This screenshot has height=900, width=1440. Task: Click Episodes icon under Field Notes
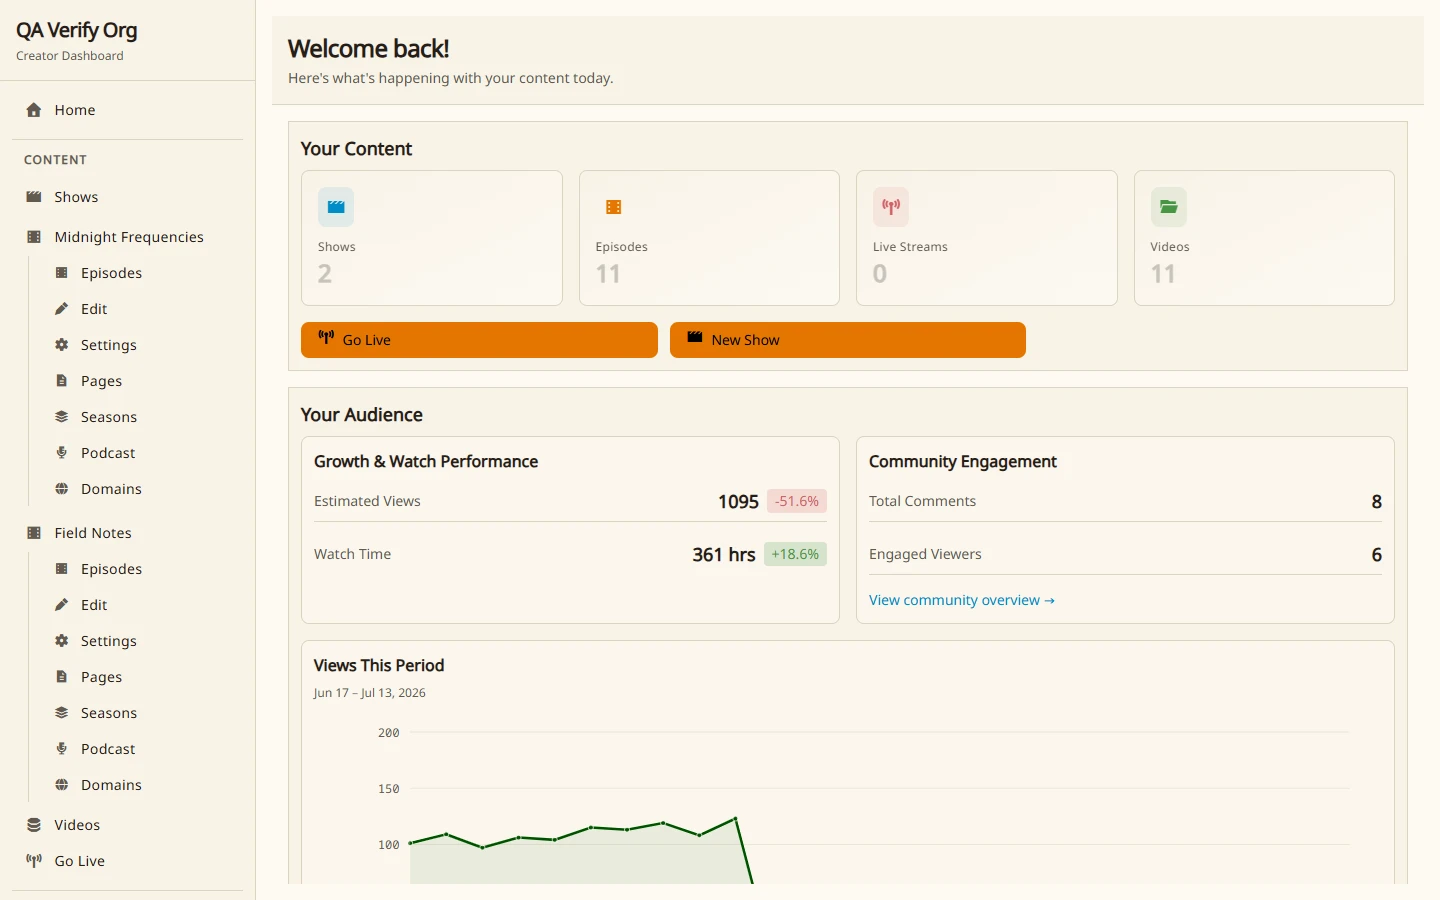click(62, 569)
